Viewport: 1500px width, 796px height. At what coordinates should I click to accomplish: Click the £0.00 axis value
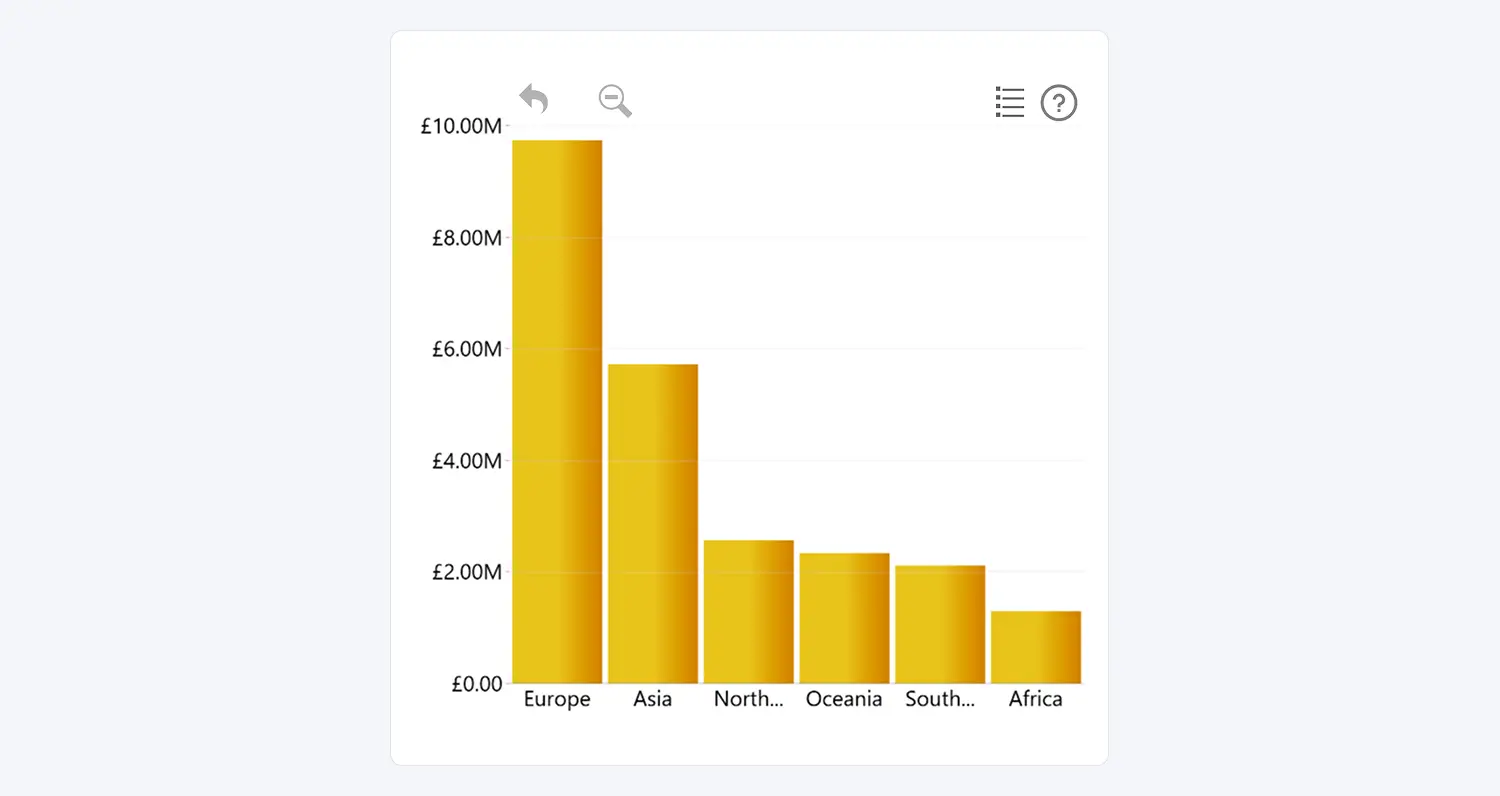476,684
